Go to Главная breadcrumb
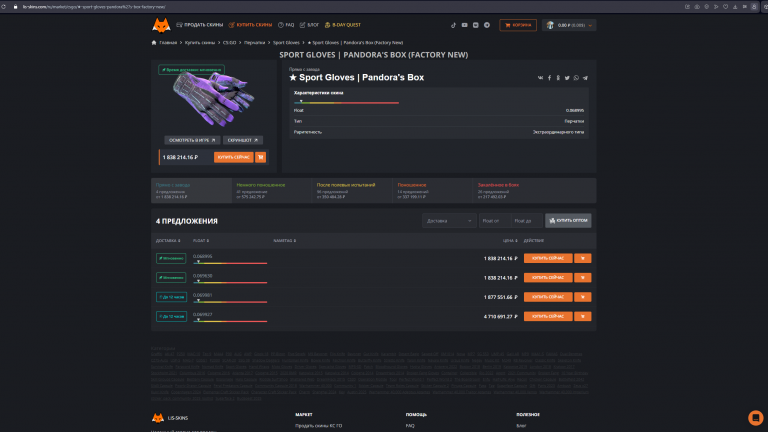Screen dimensions: 768x432 (x=168, y=43)
